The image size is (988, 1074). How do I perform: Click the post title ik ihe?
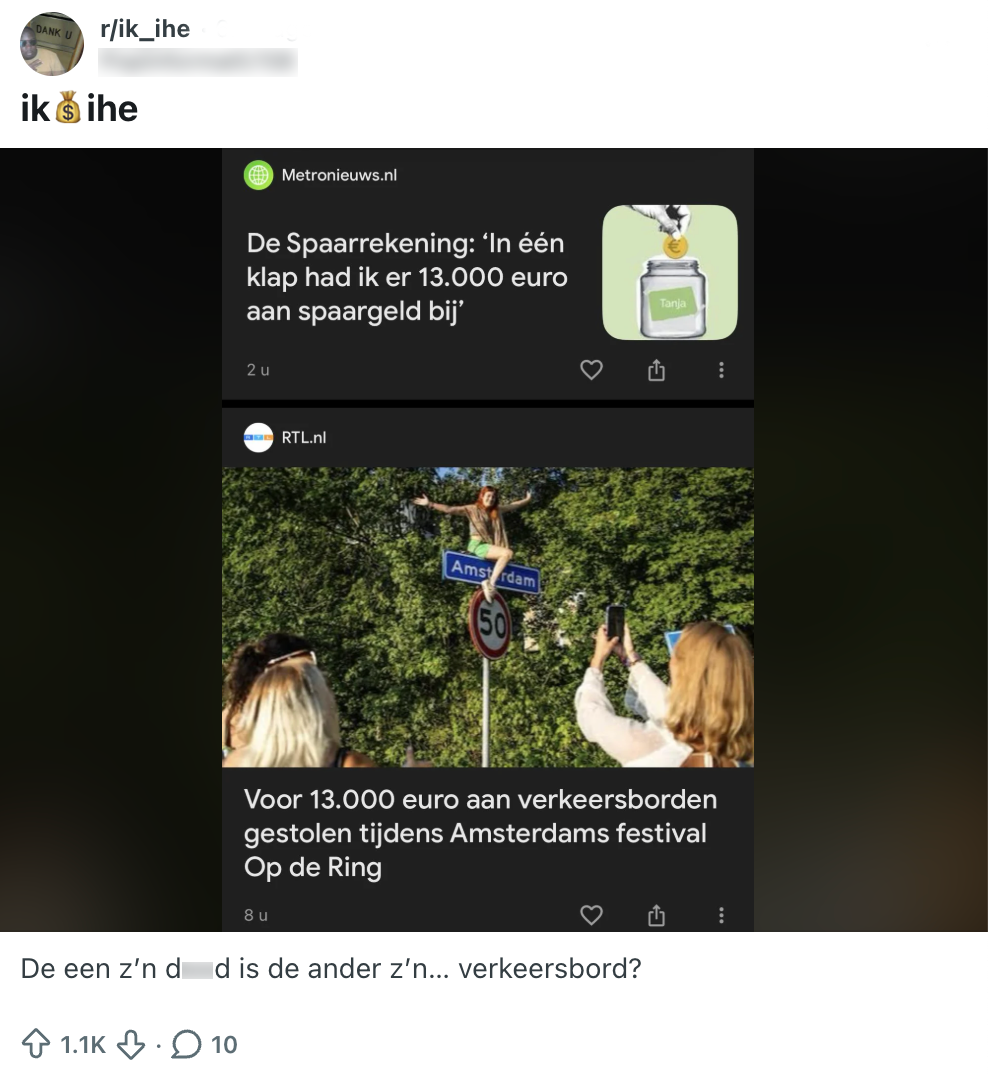click(x=79, y=108)
